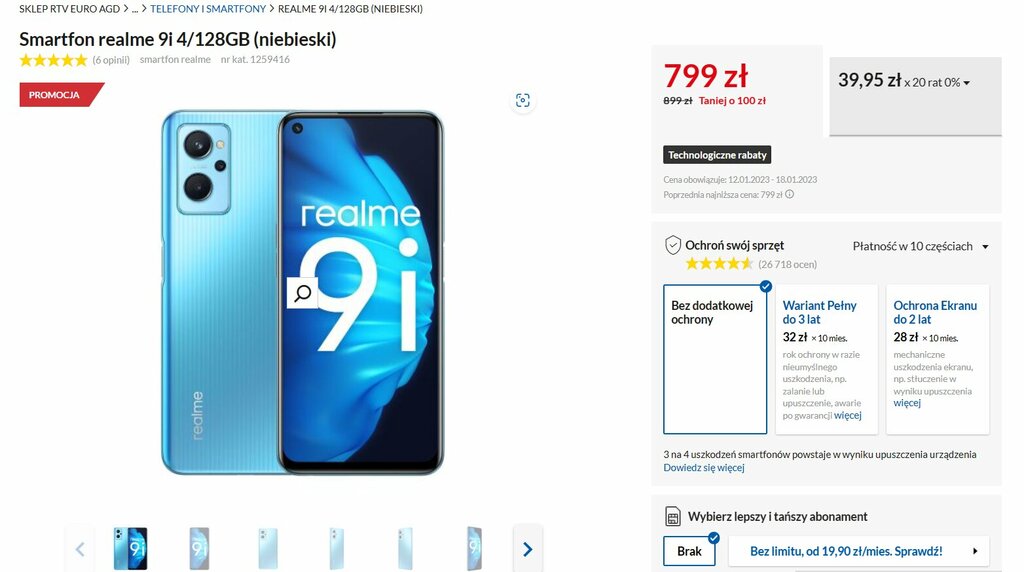This screenshot has height=572, width=1024.
Task: Select Bez dodatkowej ochrony option
Action: pos(715,359)
